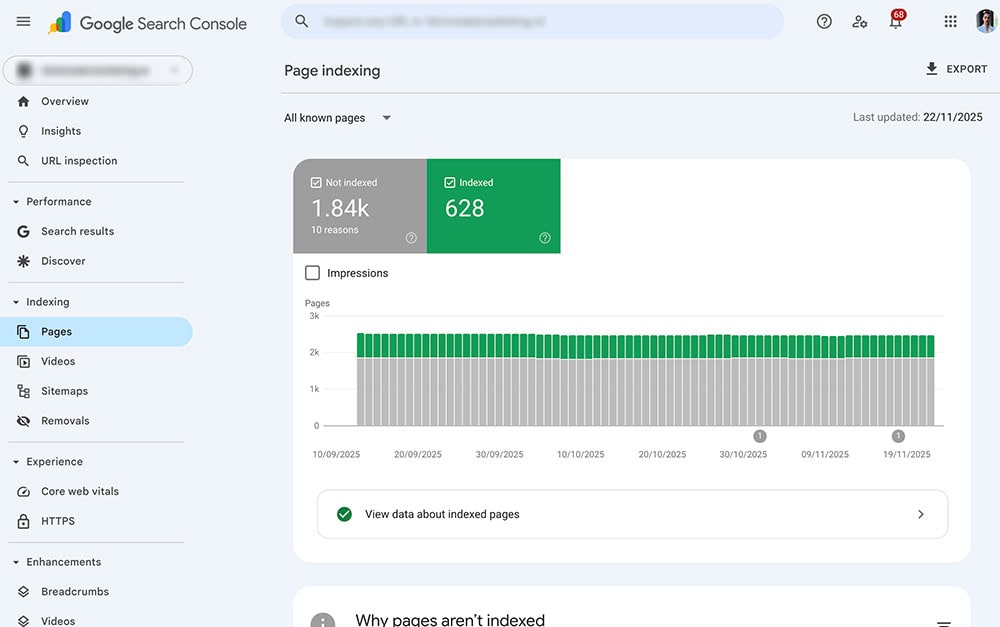Open the URL inspection tool

pyautogui.click(x=79, y=160)
